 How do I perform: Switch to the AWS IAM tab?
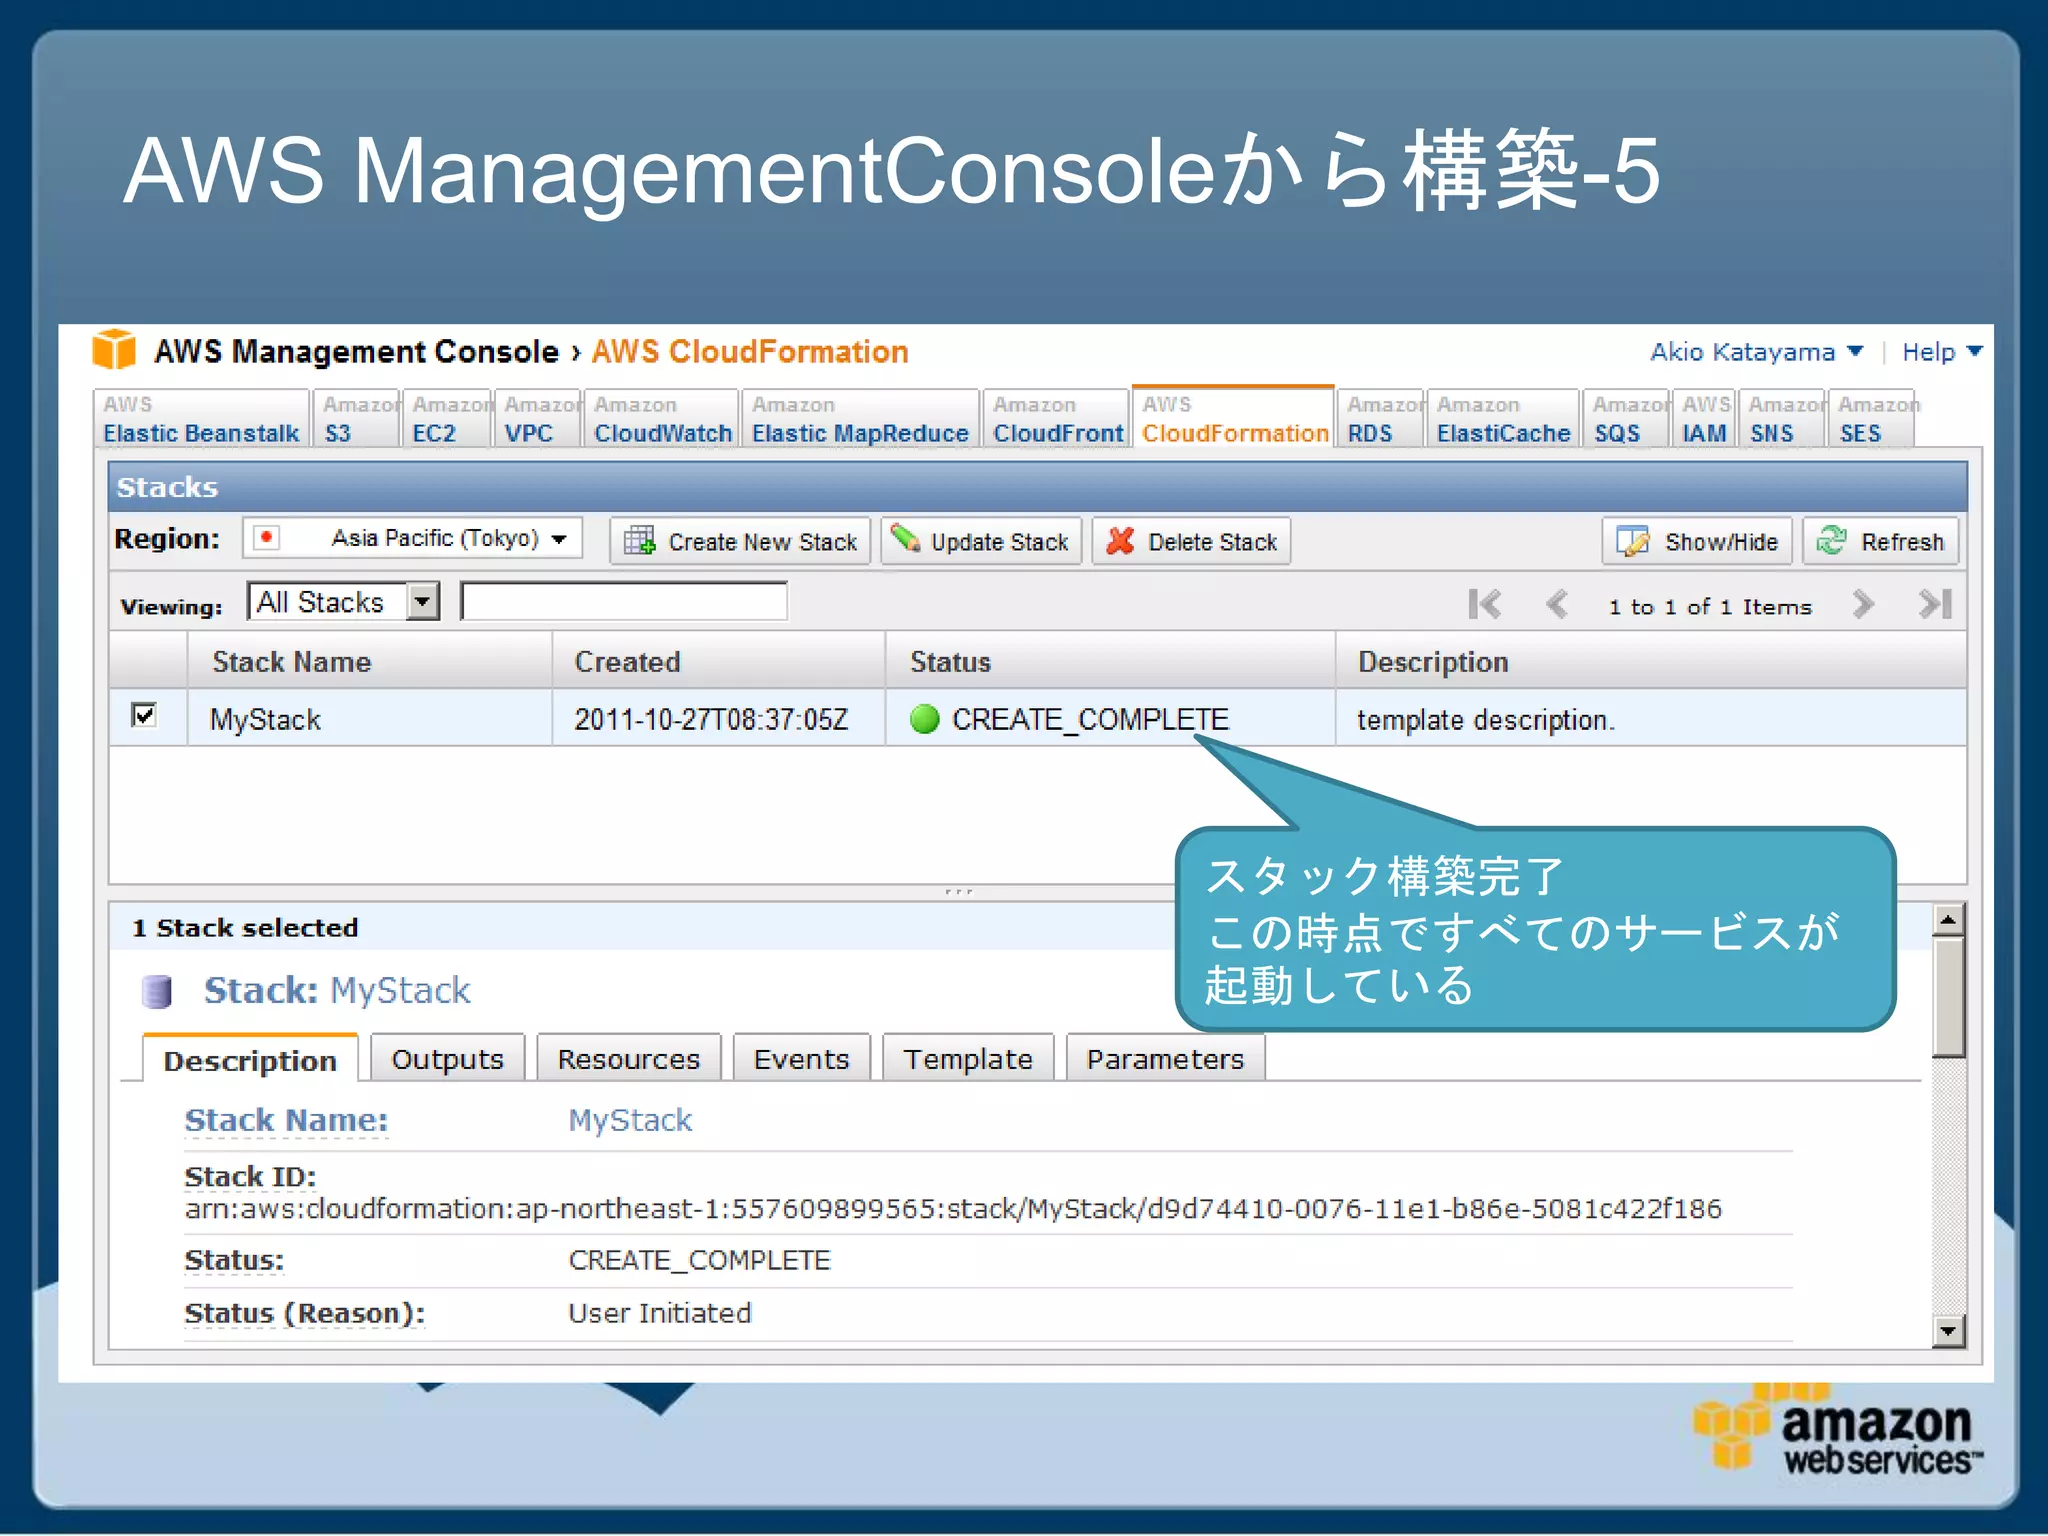point(1705,419)
